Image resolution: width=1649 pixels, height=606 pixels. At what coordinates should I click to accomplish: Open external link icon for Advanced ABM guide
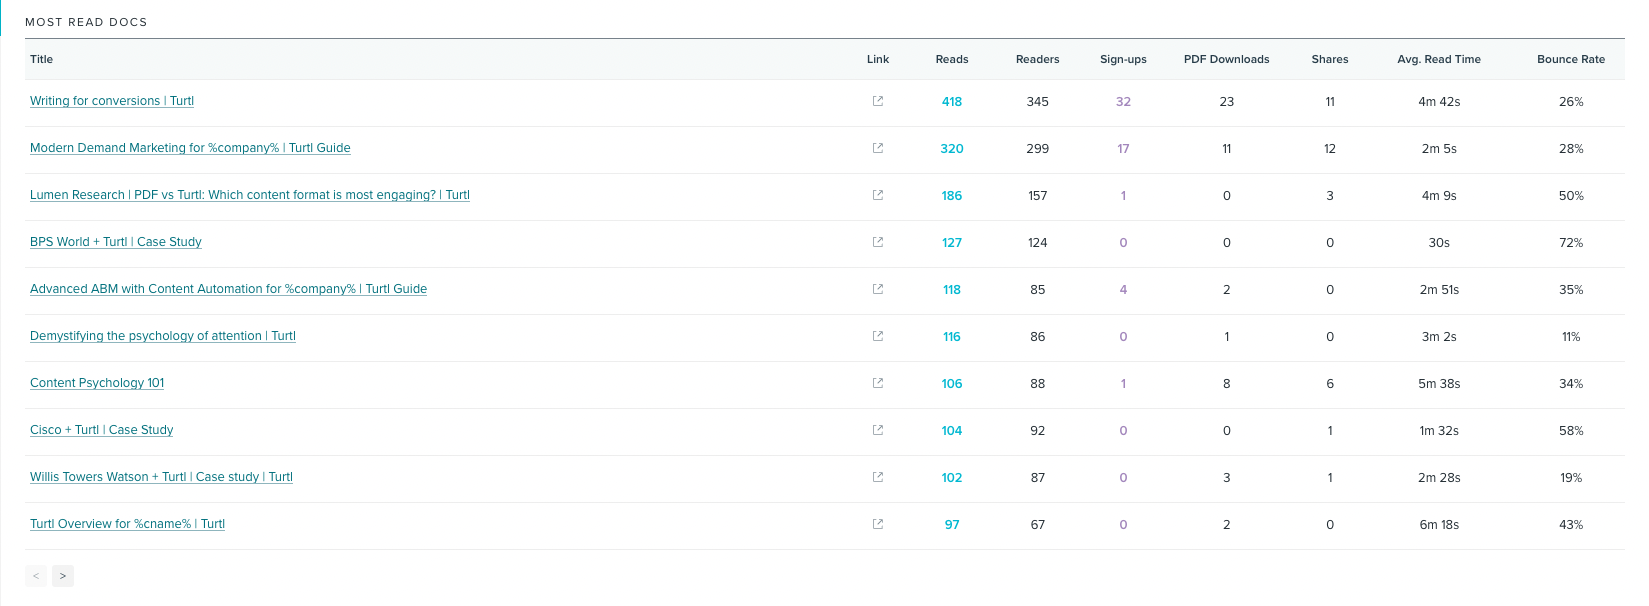[878, 289]
